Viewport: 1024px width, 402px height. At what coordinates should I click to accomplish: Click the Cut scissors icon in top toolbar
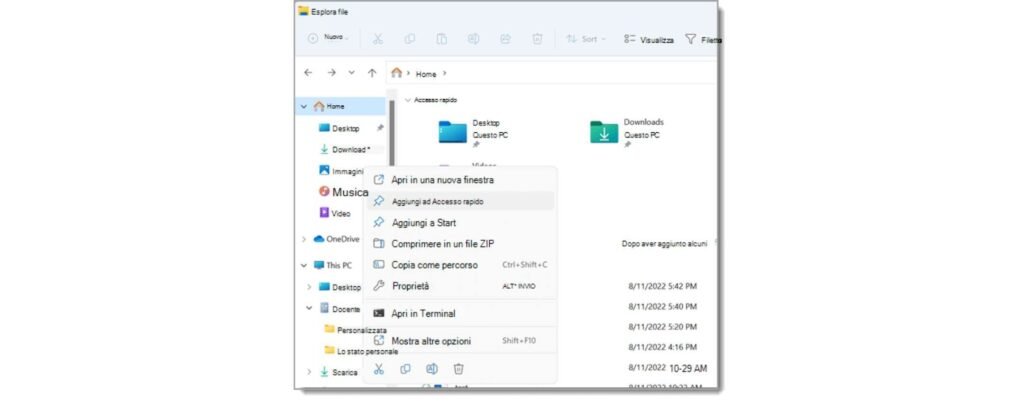point(377,39)
